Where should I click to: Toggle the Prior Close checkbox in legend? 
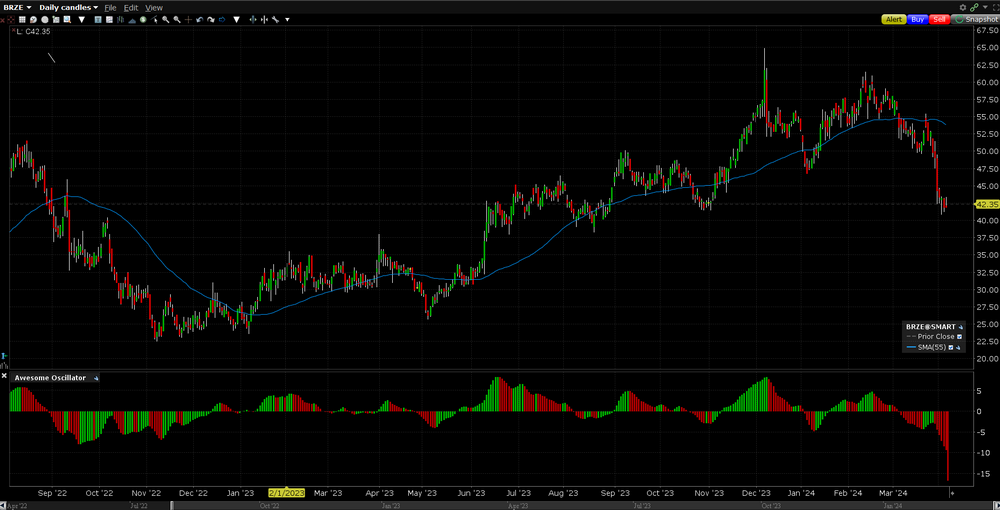pos(959,337)
